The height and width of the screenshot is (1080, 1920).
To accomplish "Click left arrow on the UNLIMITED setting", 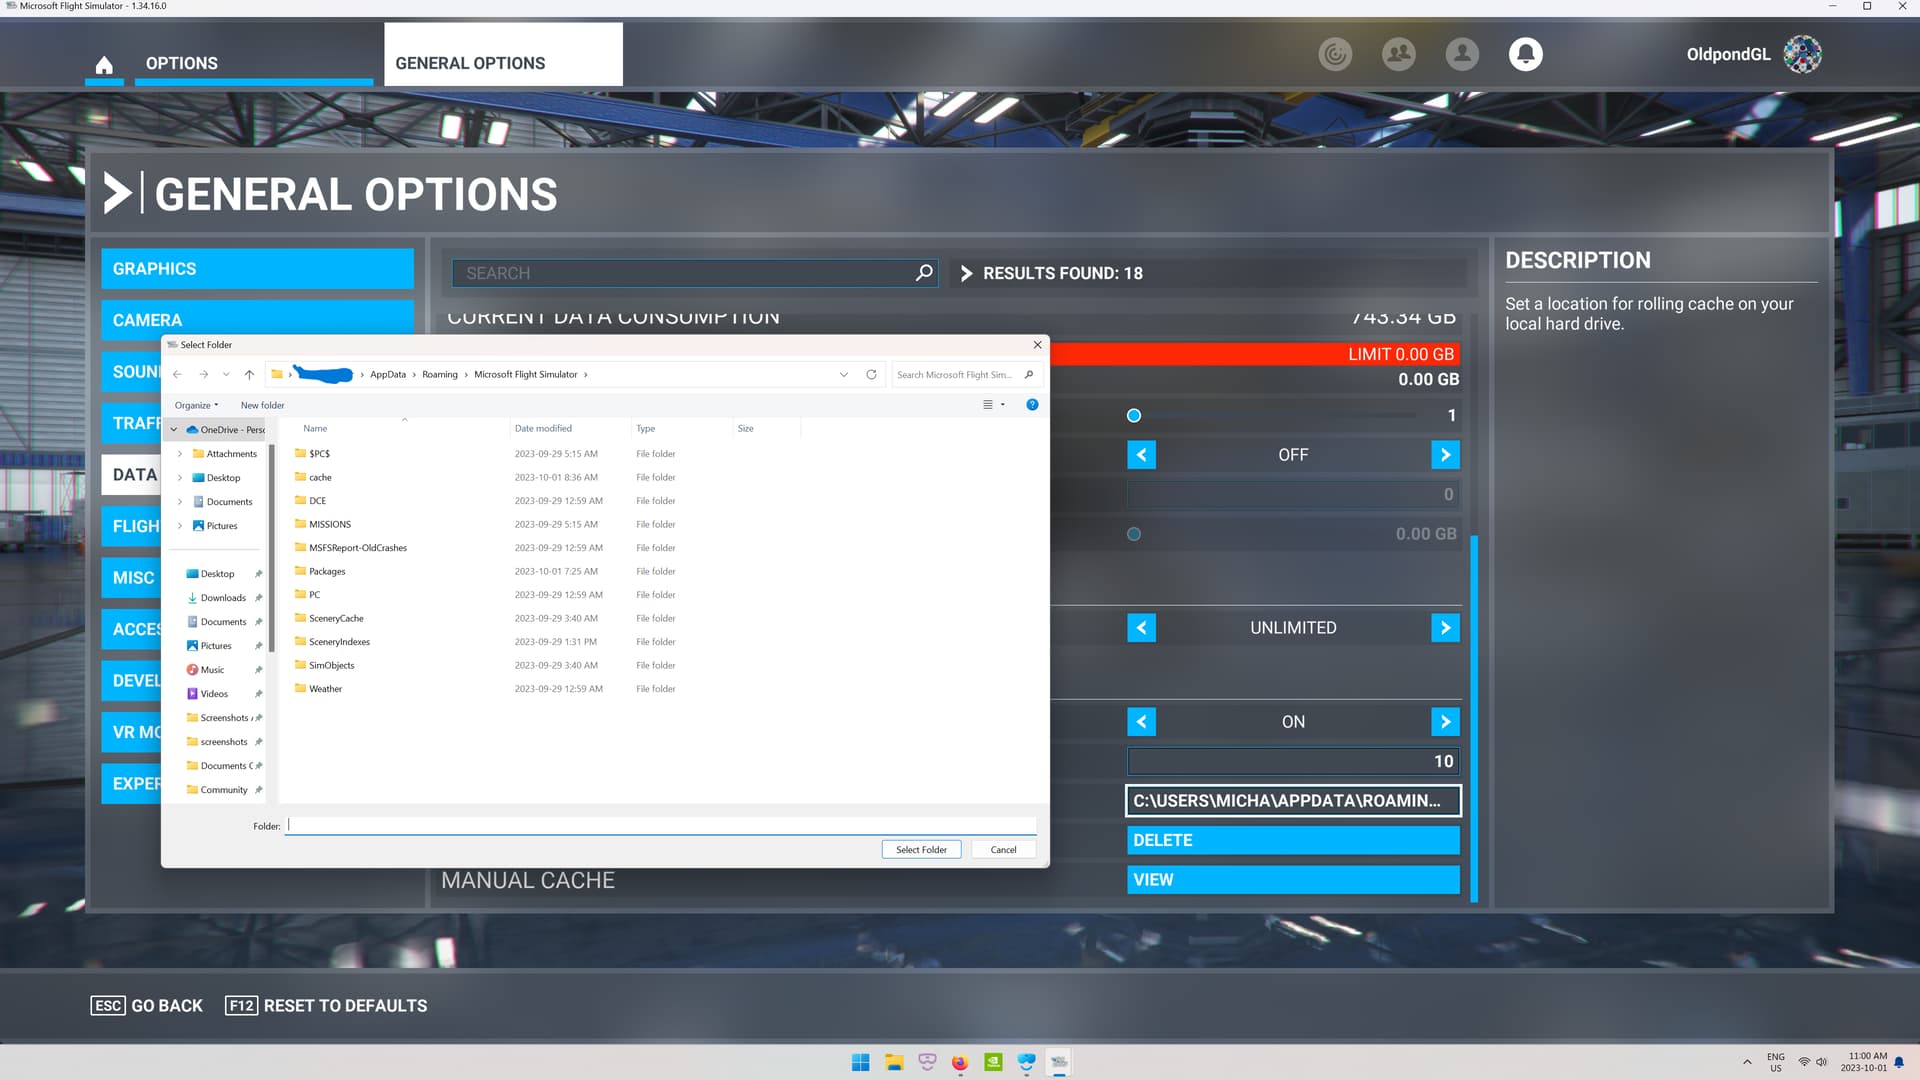I will click(x=1141, y=628).
